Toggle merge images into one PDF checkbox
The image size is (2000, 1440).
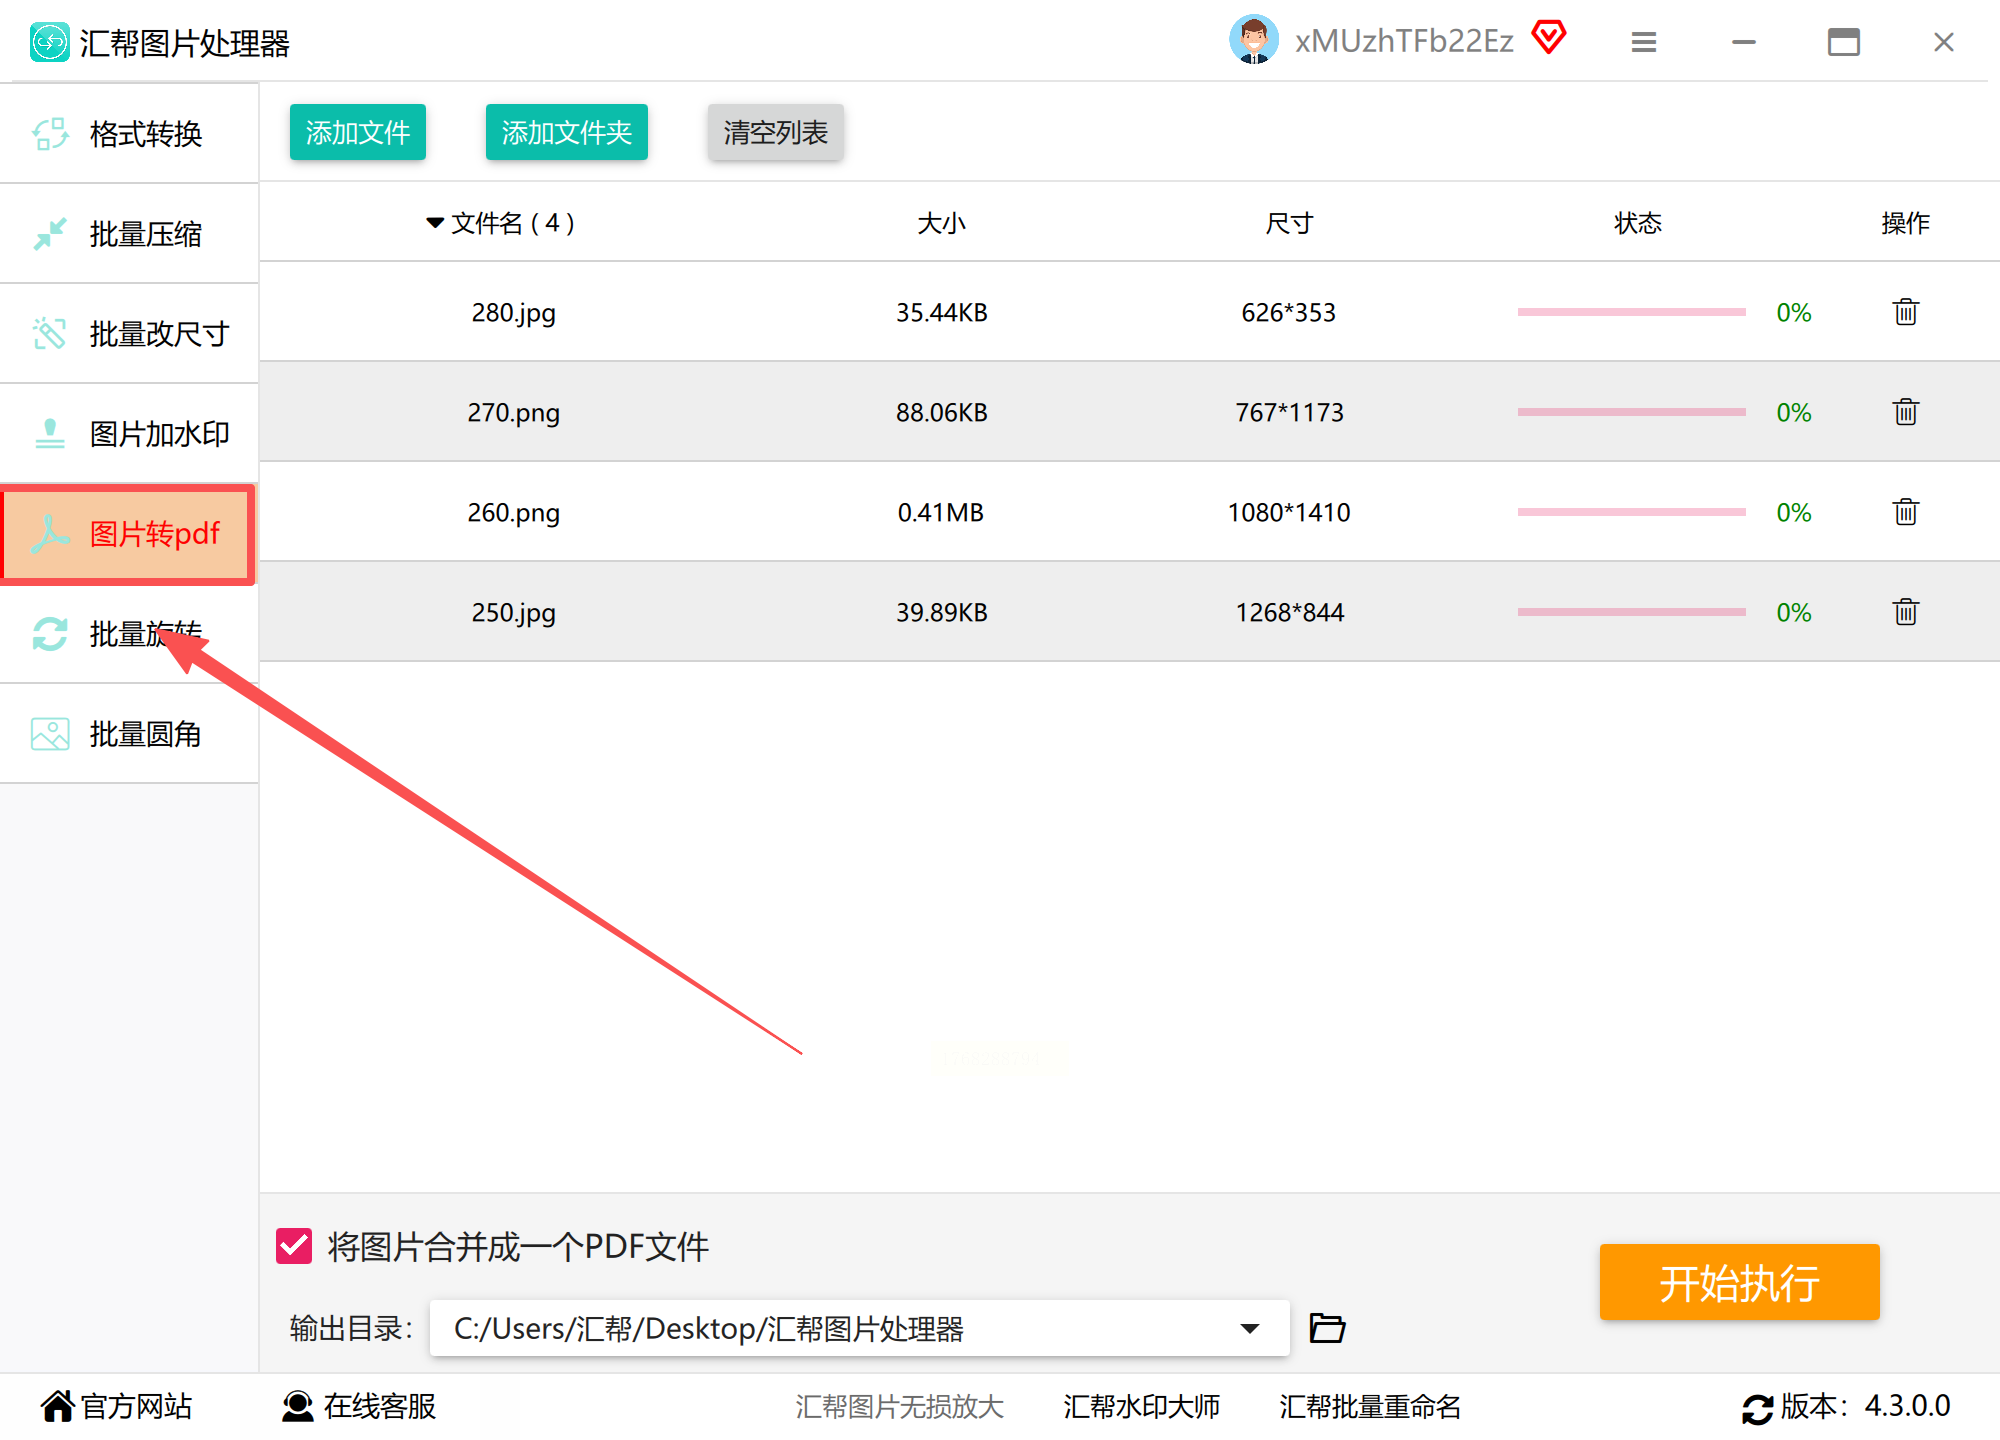[294, 1246]
